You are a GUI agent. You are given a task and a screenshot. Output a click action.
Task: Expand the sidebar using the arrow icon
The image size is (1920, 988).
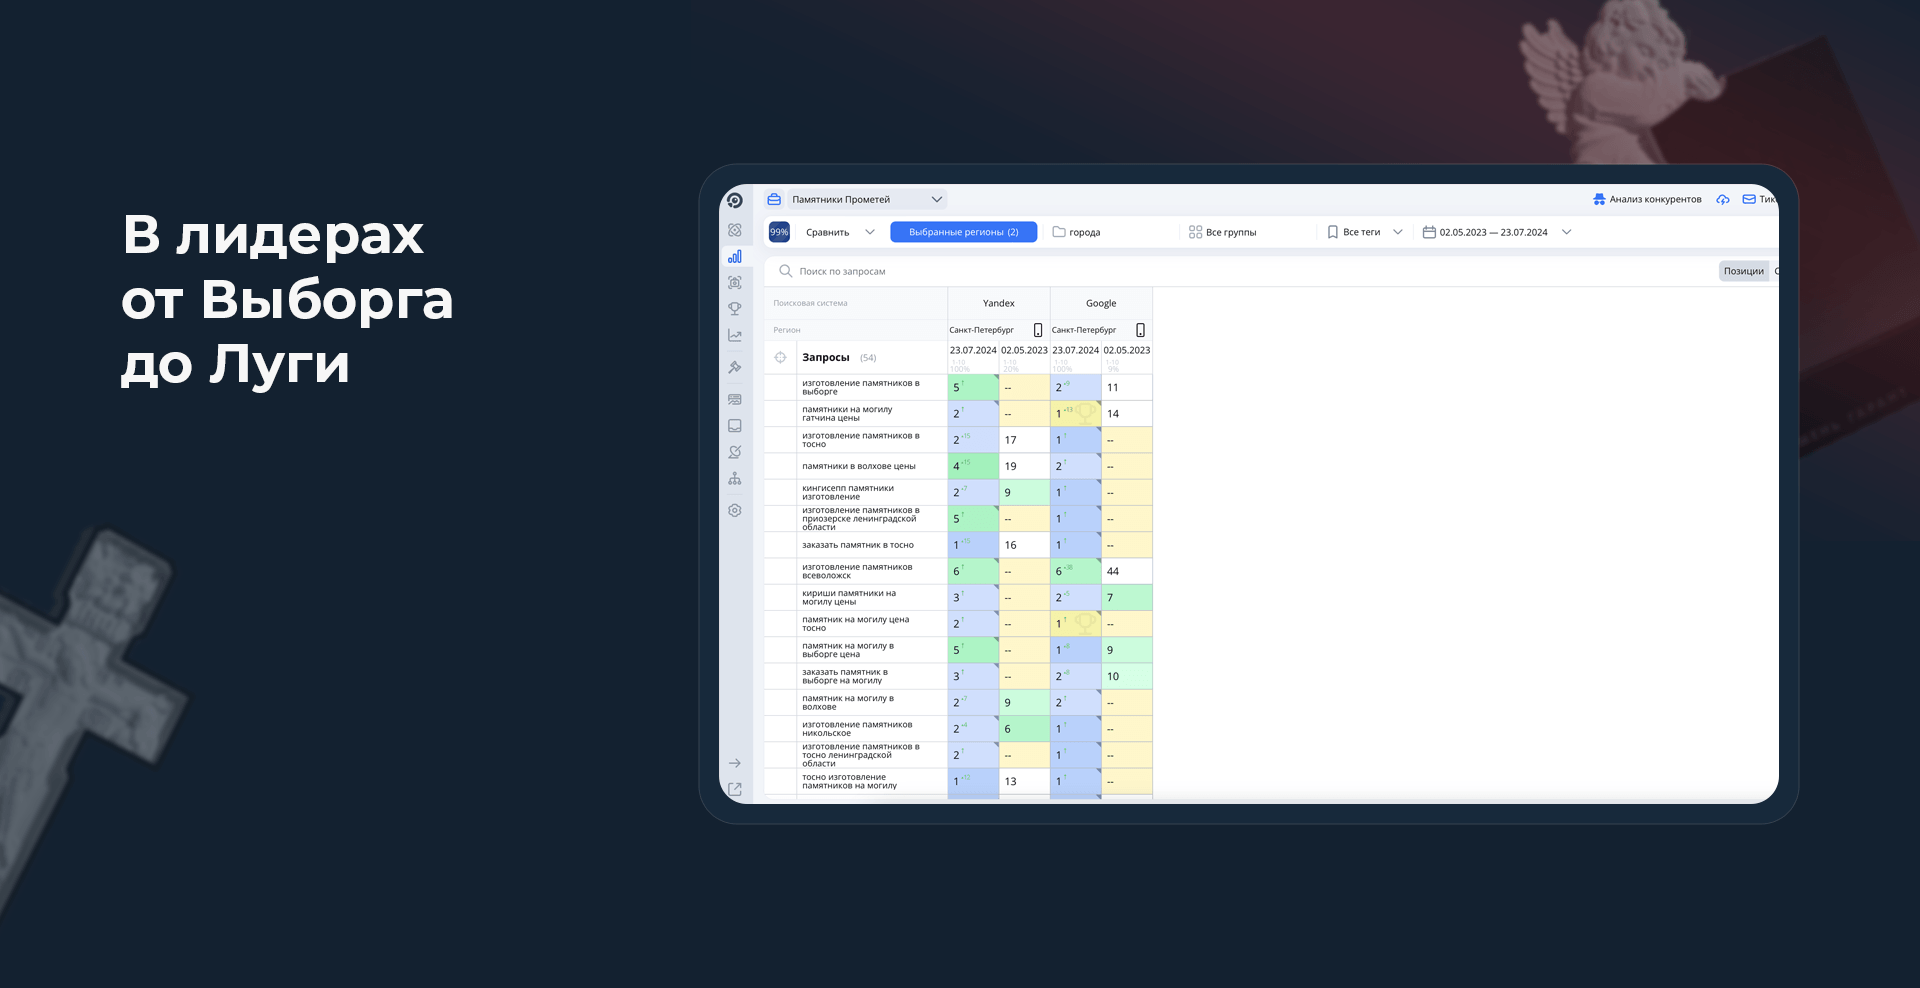click(x=735, y=763)
